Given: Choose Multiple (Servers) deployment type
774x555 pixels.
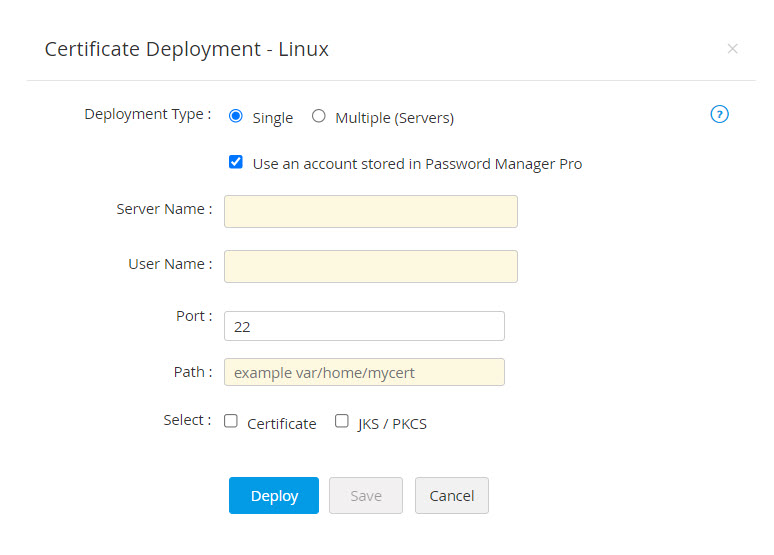Looking at the screenshot, I should [319, 116].
